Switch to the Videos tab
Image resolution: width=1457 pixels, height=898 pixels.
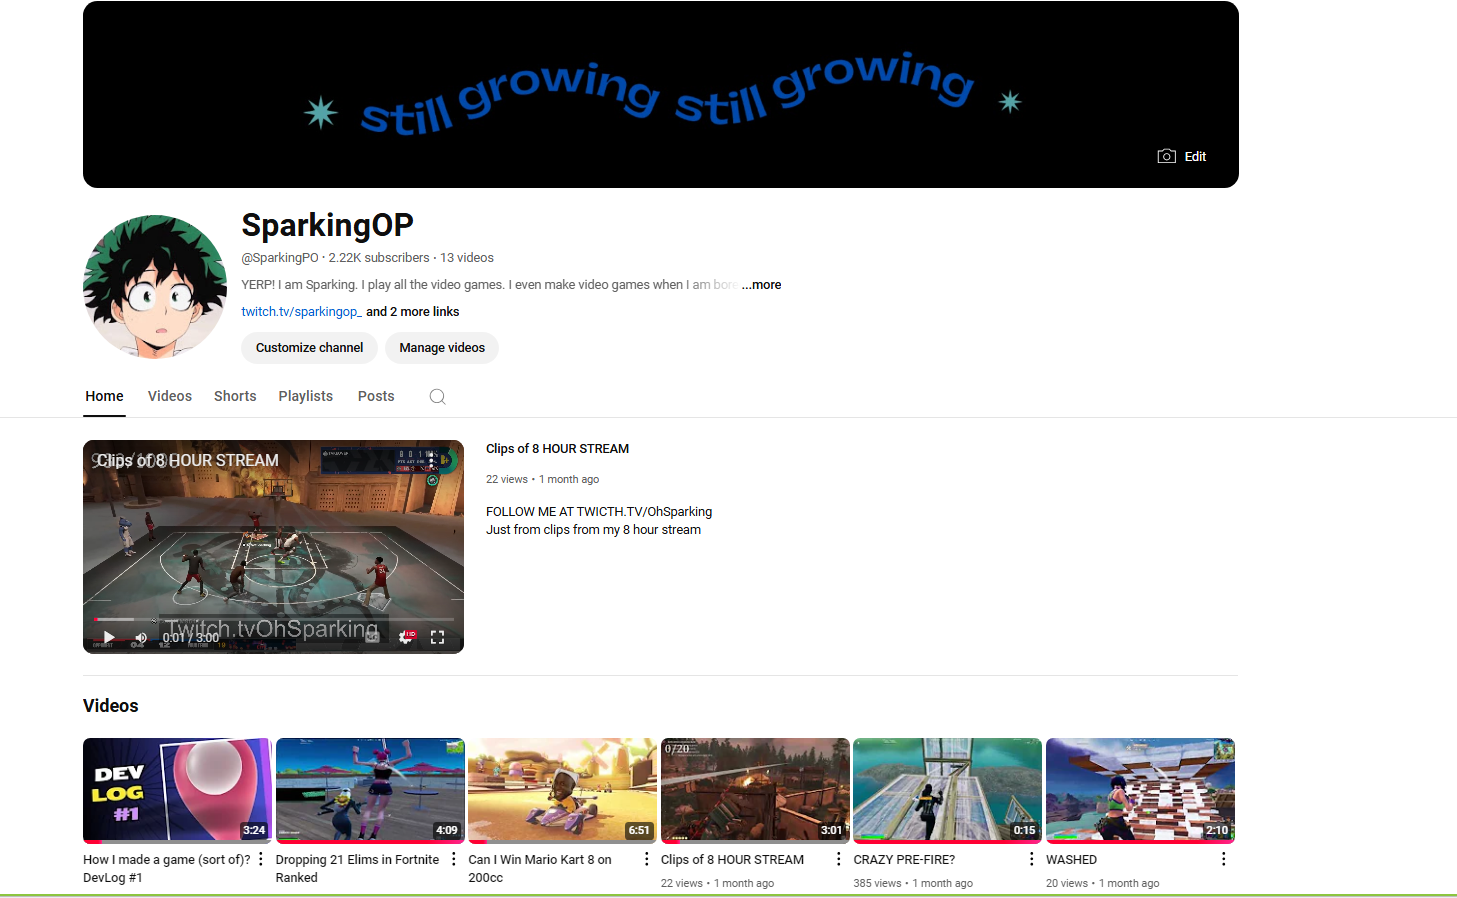[170, 396]
